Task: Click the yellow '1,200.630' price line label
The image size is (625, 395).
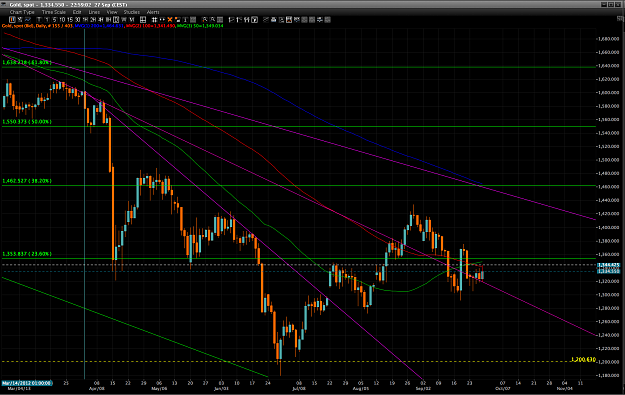Action: coord(583,359)
